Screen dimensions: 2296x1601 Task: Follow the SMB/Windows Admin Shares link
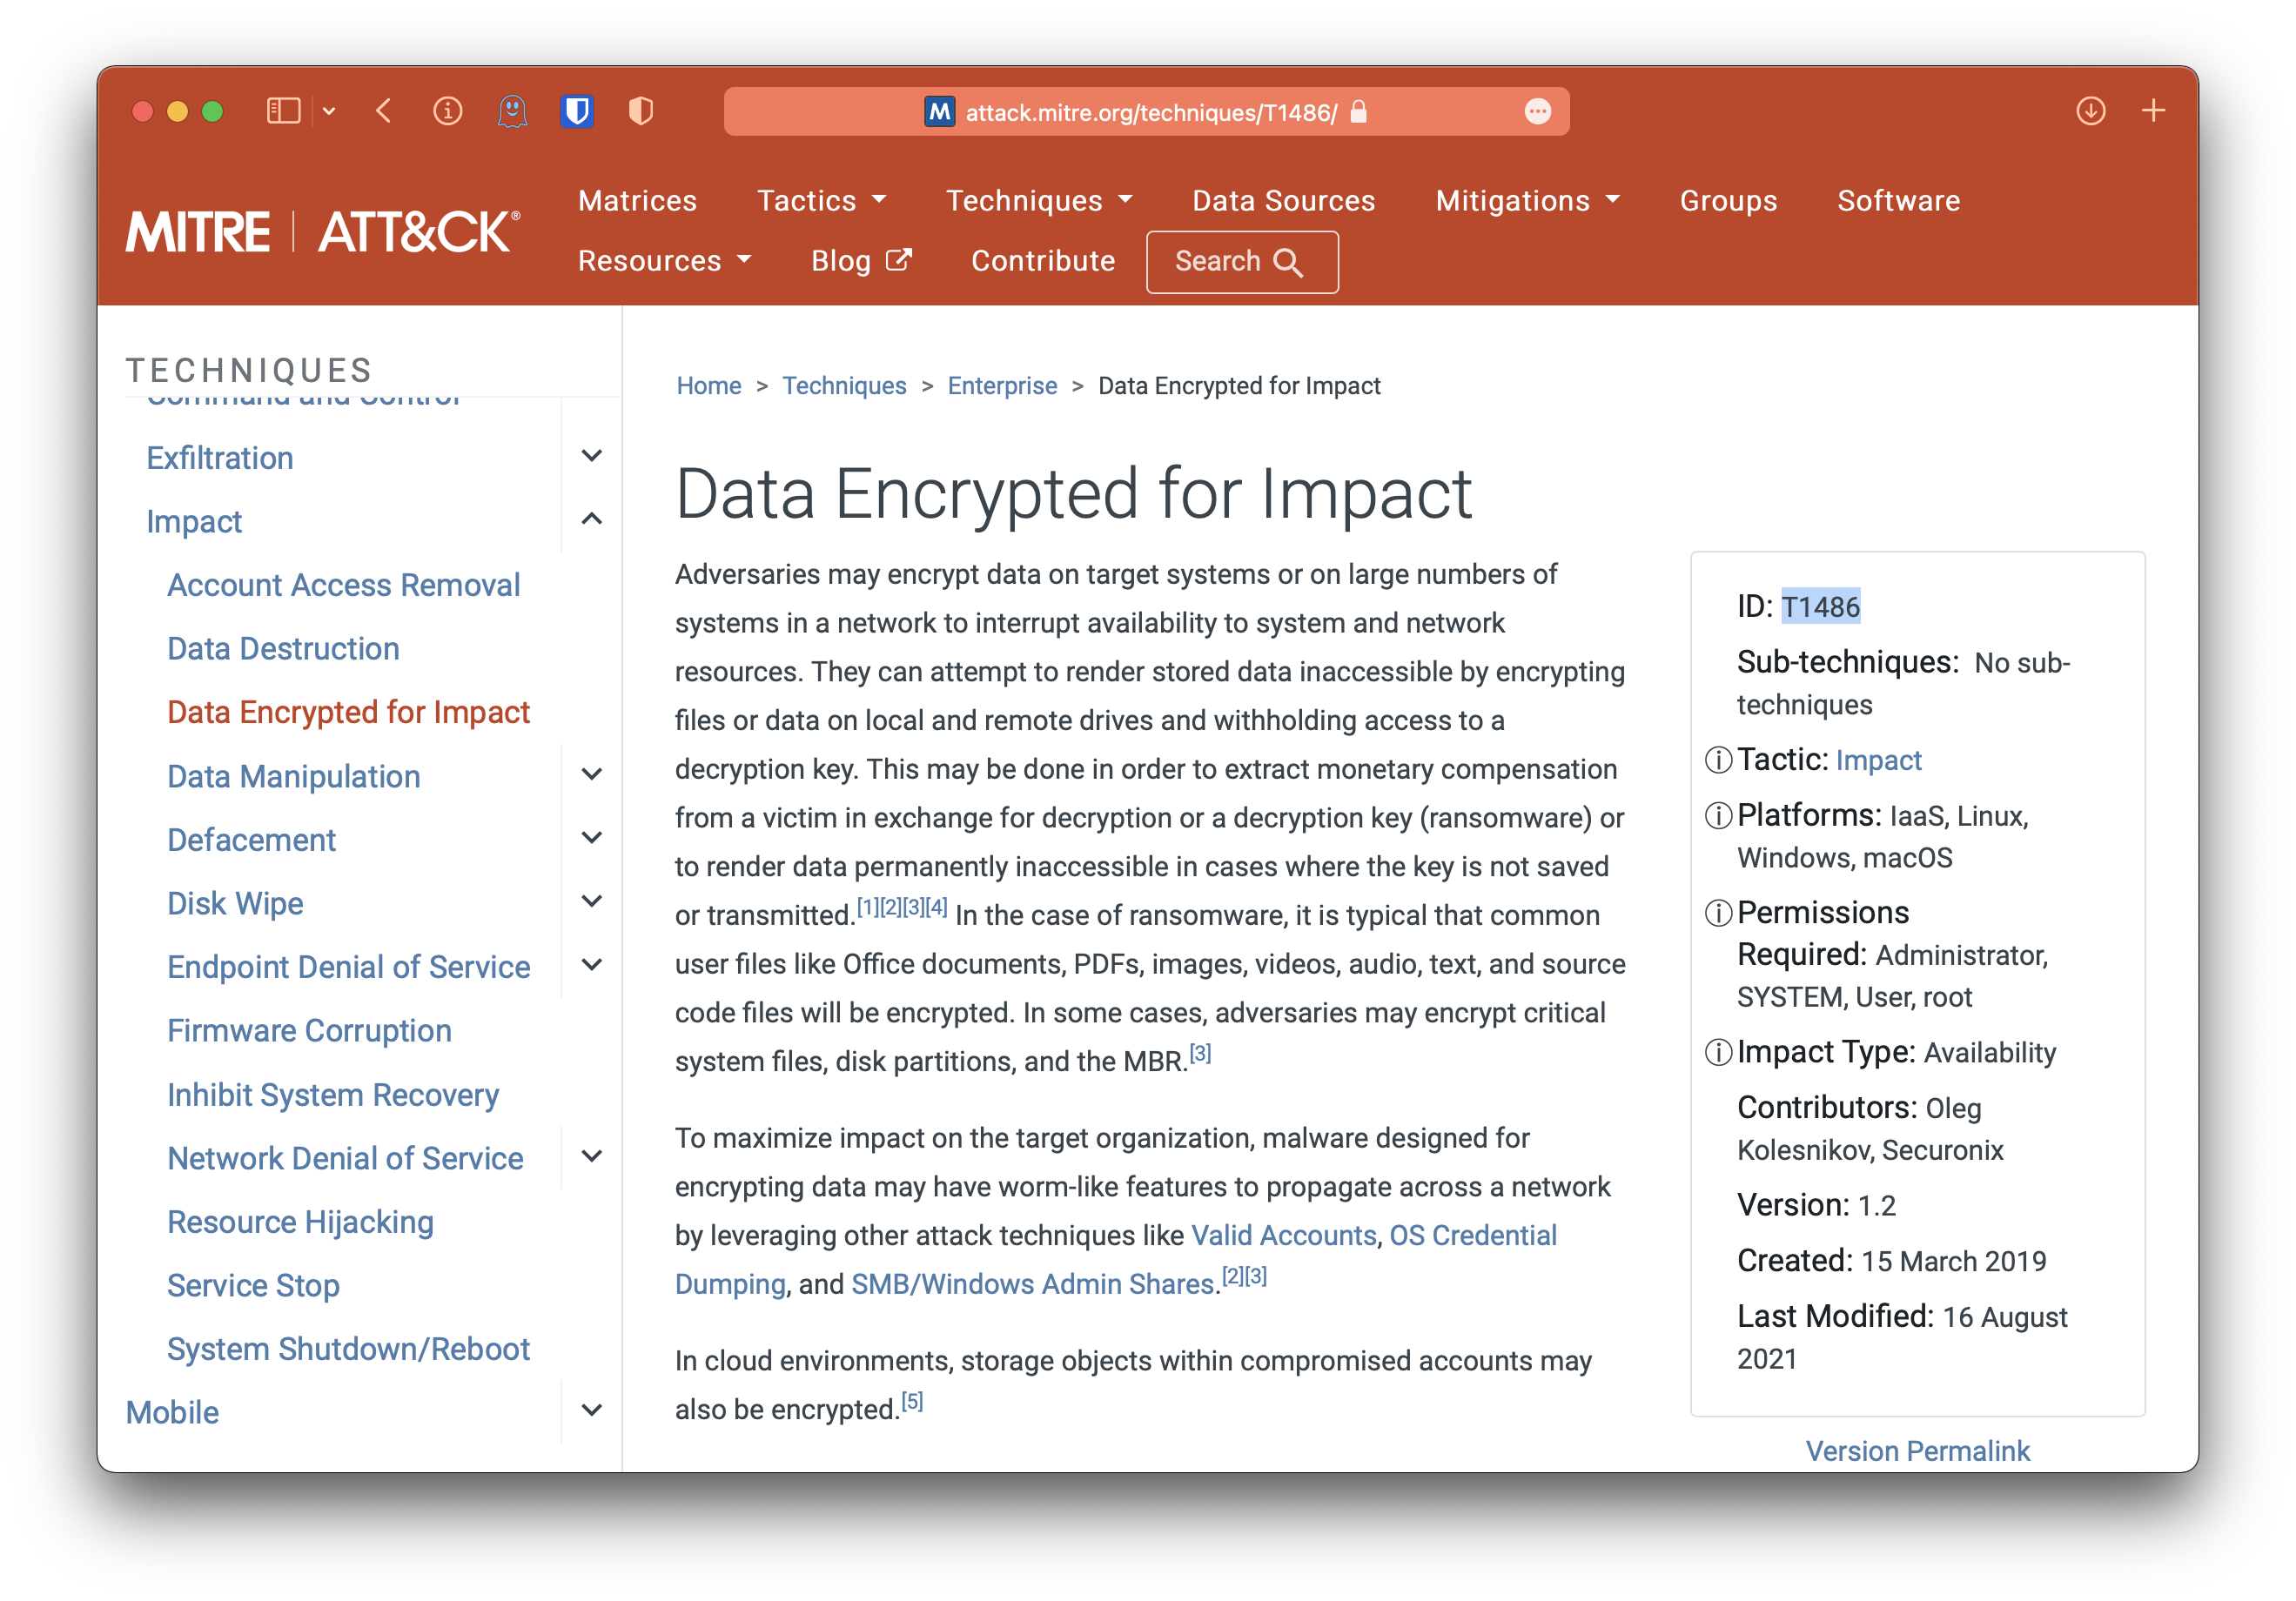pyautogui.click(x=1032, y=1285)
